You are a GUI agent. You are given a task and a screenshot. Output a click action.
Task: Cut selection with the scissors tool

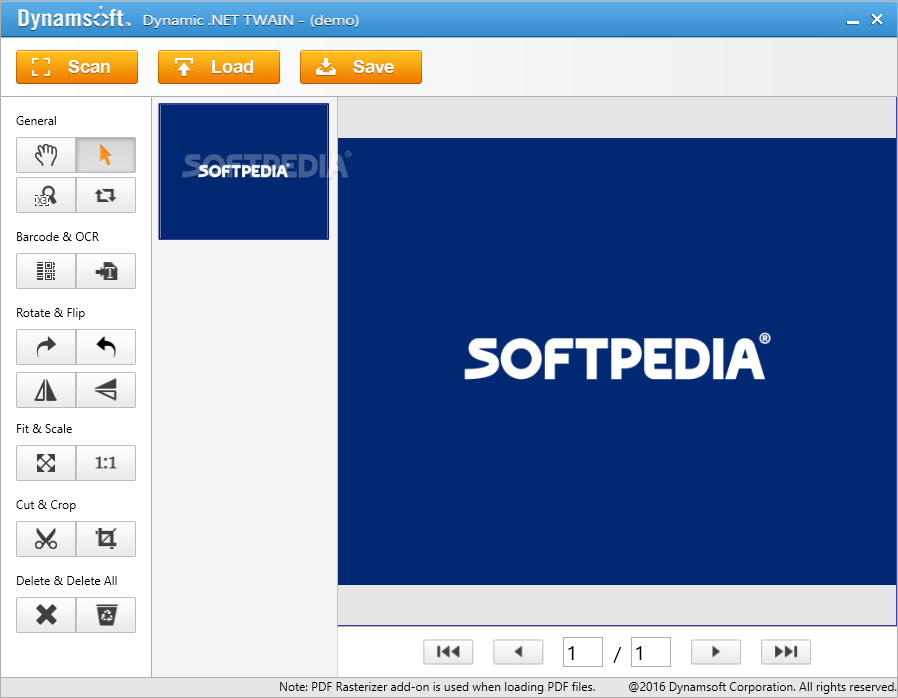click(46, 539)
